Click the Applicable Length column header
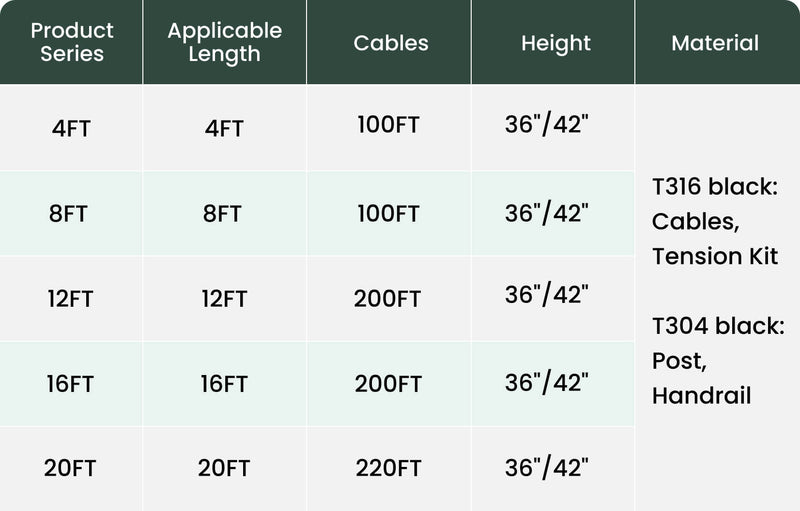 click(x=224, y=42)
